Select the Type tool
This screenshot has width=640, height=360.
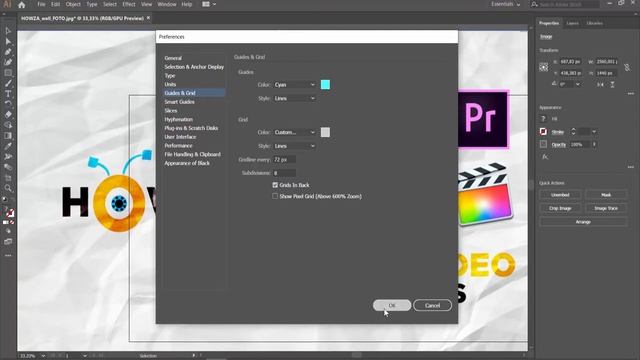click(8, 93)
